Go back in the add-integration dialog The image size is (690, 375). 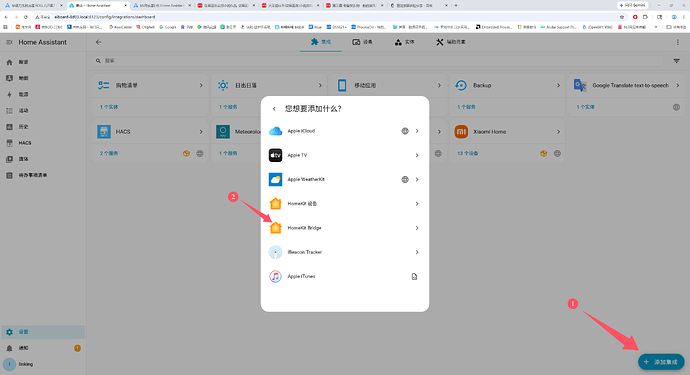pyautogui.click(x=274, y=109)
